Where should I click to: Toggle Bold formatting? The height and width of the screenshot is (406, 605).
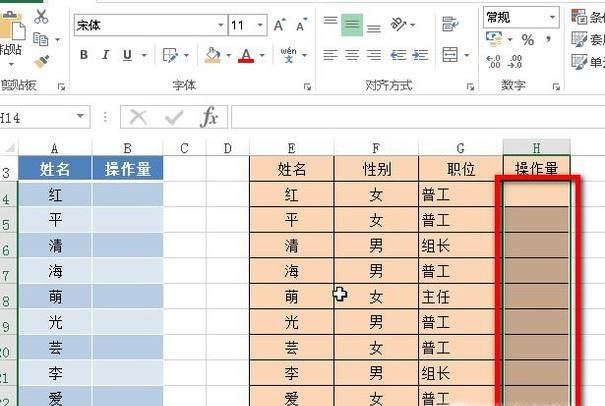coord(84,55)
